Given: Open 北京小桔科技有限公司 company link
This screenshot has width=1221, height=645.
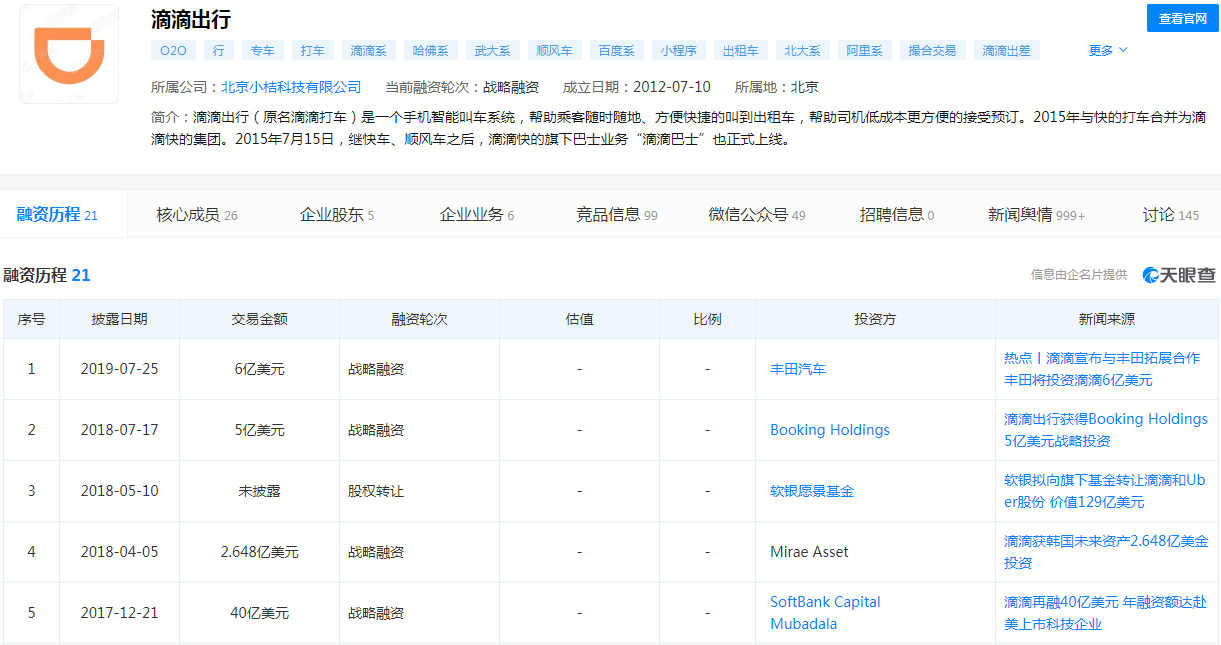Looking at the screenshot, I should tap(291, 87).
